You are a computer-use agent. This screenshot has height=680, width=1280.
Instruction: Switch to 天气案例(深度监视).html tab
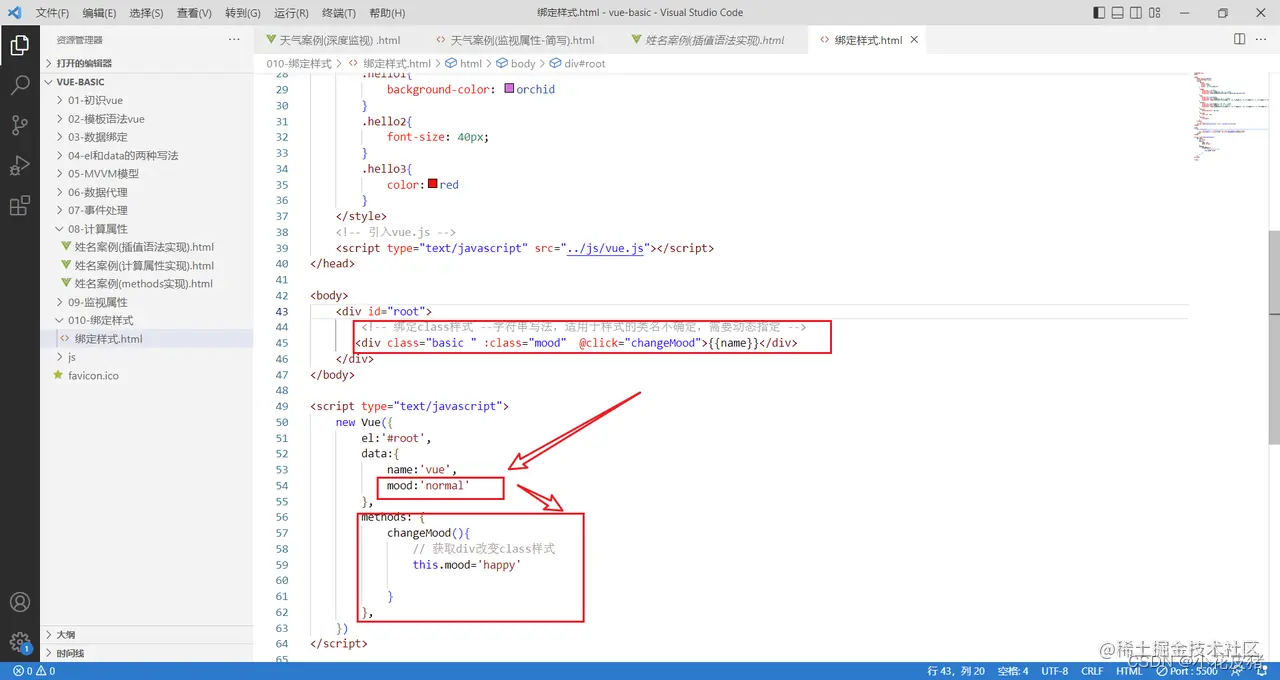(x=339, y=40)
